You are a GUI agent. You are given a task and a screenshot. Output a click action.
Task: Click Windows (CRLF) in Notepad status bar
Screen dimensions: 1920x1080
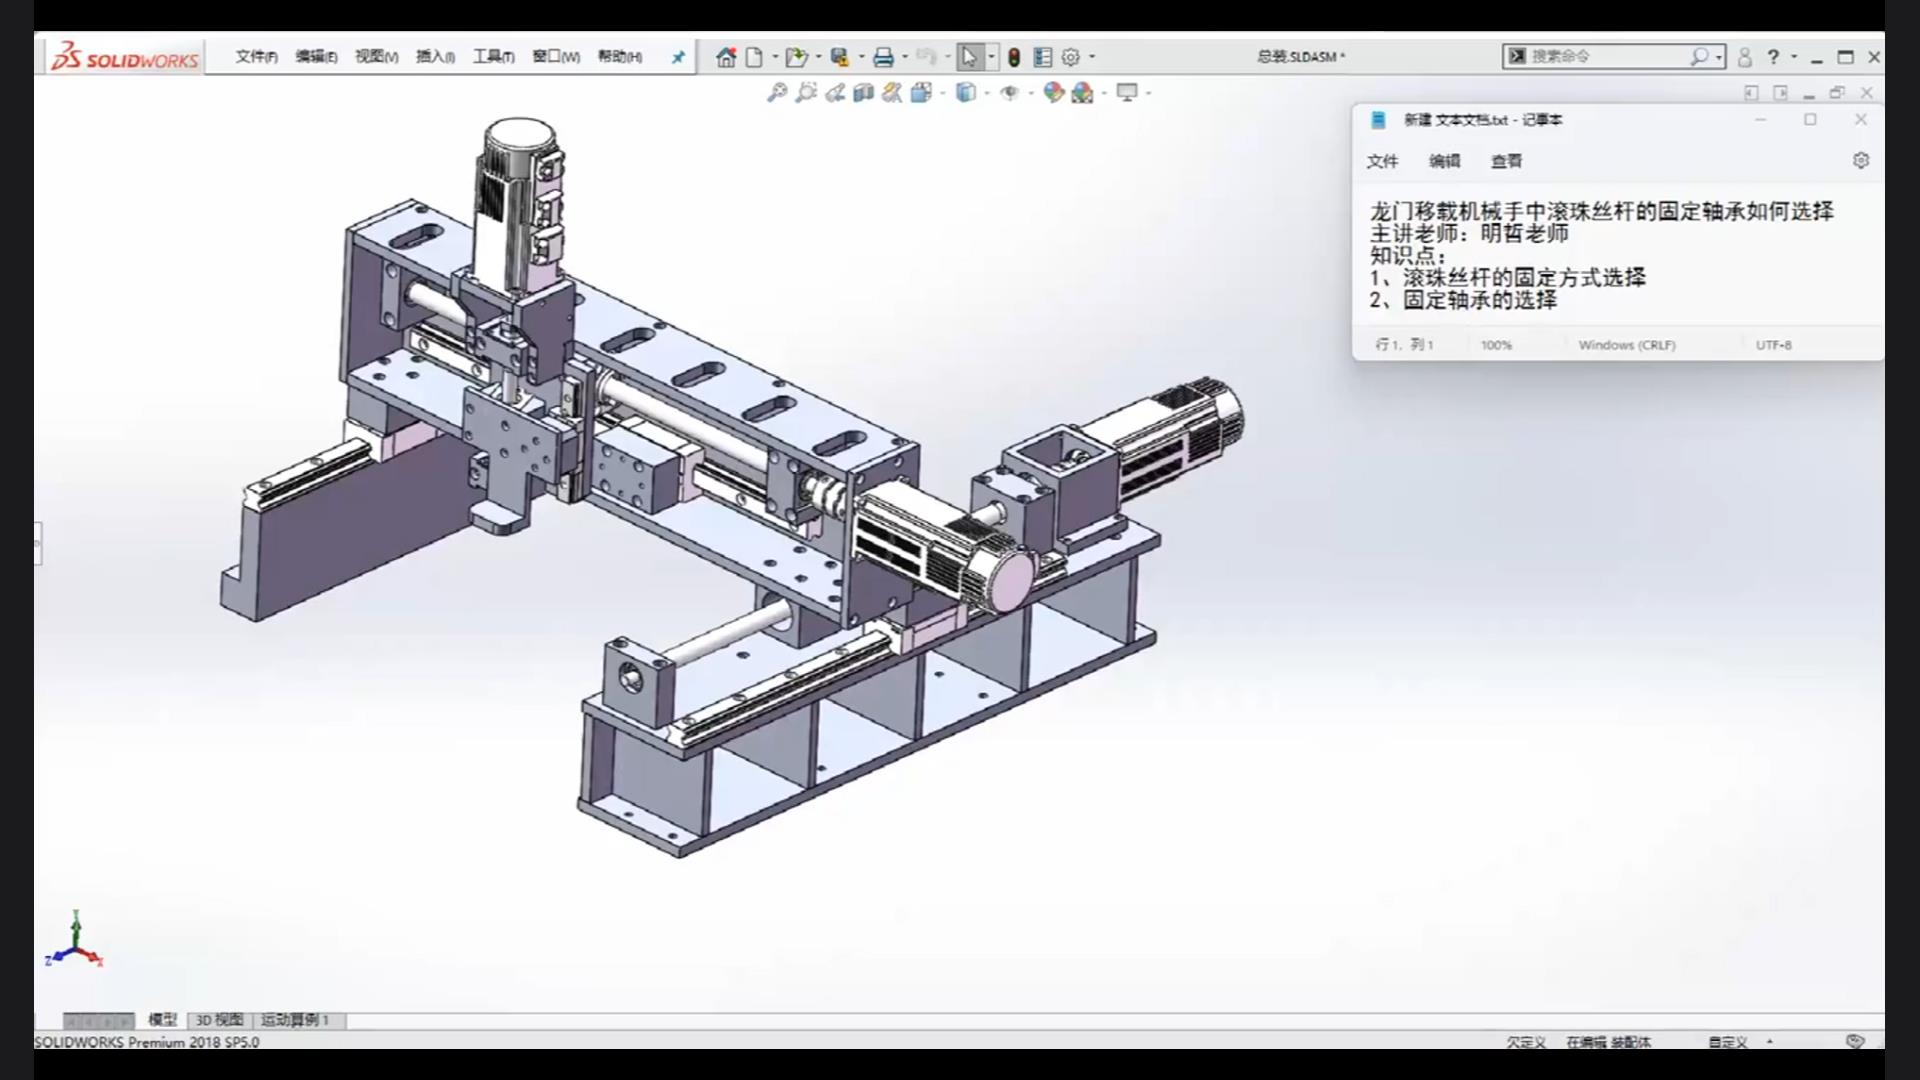1627,345
